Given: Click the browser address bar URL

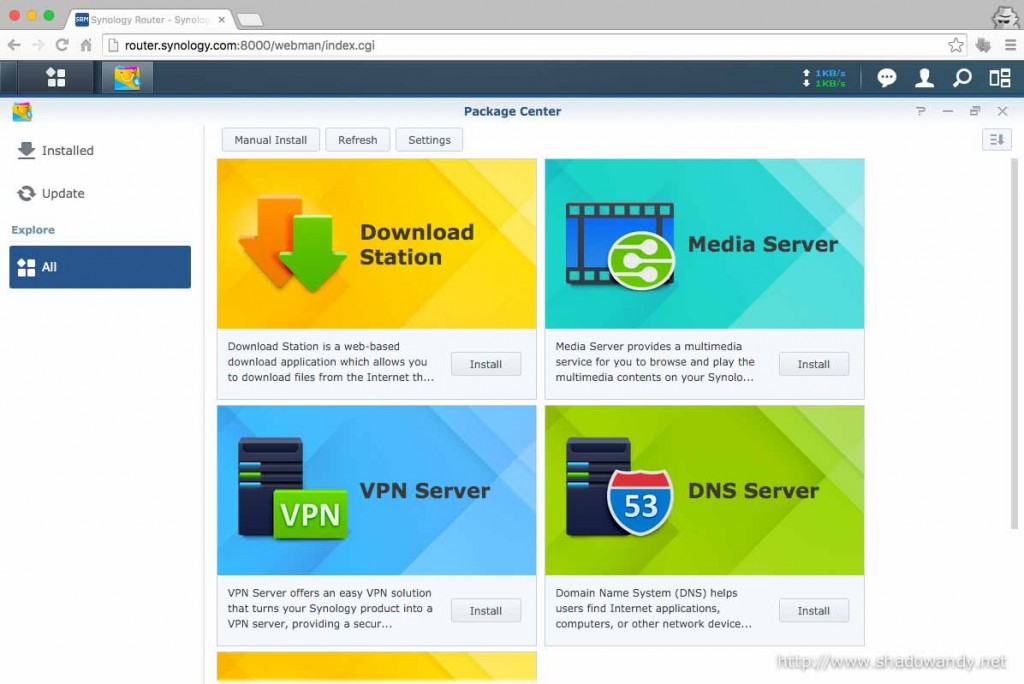Looking at the screenshot, I should coord(249,45).
